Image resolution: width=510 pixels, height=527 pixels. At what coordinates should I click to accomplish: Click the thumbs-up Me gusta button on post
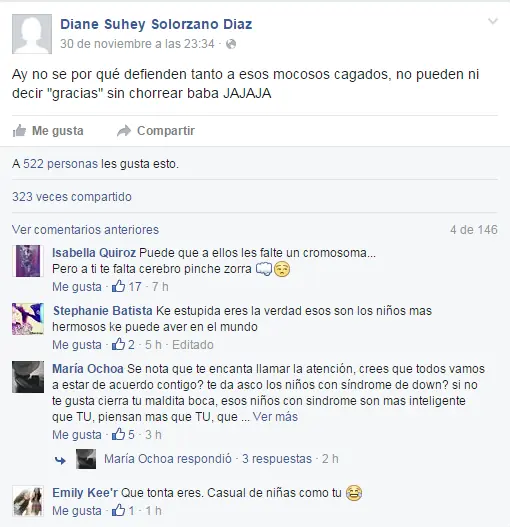pos(48,131)
